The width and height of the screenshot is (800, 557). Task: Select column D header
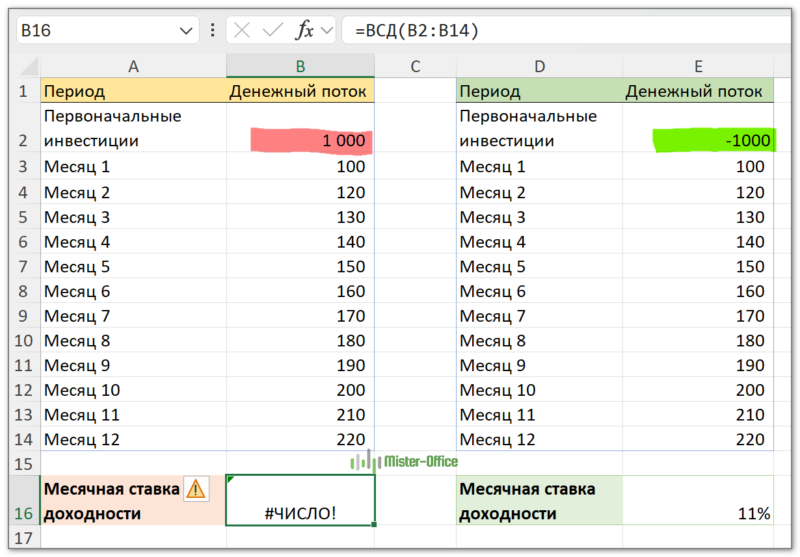[x=540, y=67]
